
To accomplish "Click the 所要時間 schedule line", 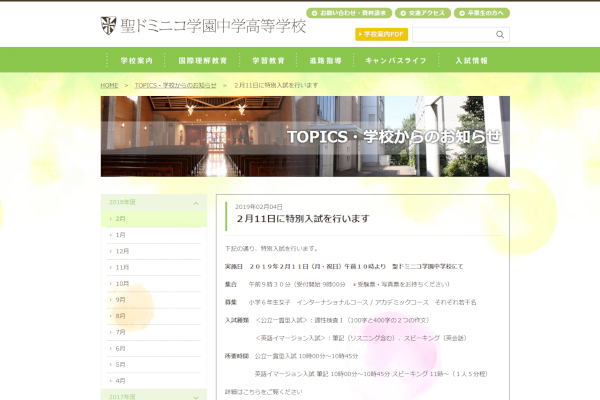I will (291, 356).
